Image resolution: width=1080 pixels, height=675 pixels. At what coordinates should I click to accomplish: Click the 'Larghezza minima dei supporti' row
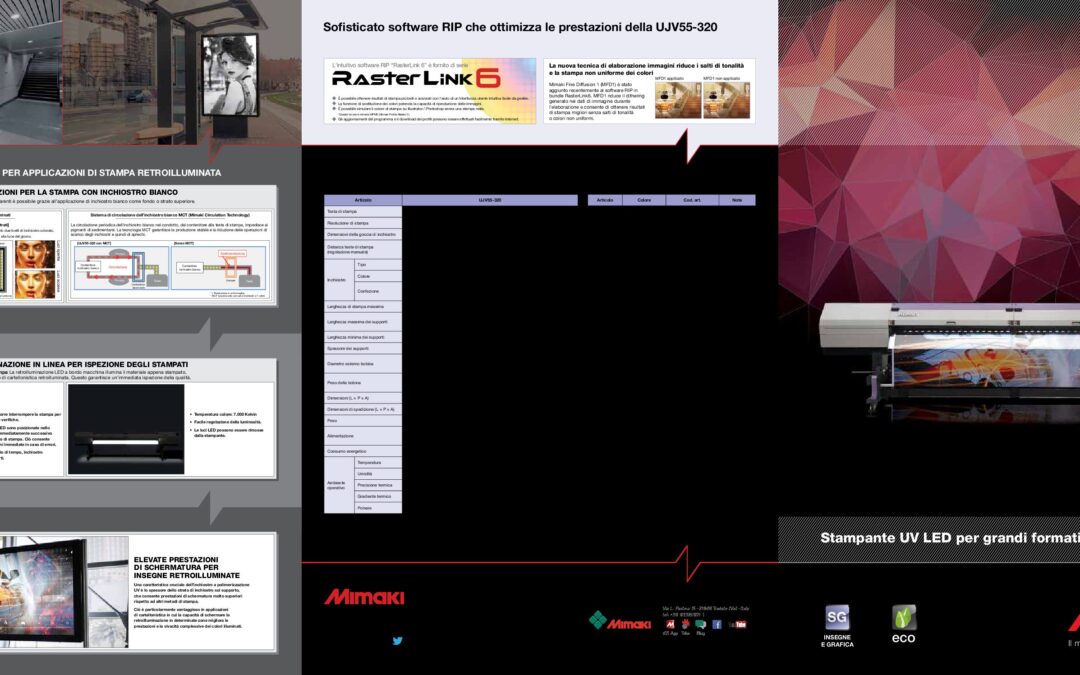click(363, 338)
